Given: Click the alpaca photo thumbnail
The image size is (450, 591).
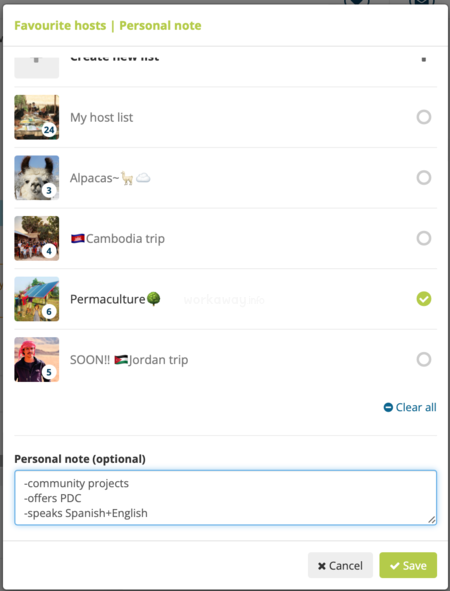Looking at the screenshot, I should 37,178.
